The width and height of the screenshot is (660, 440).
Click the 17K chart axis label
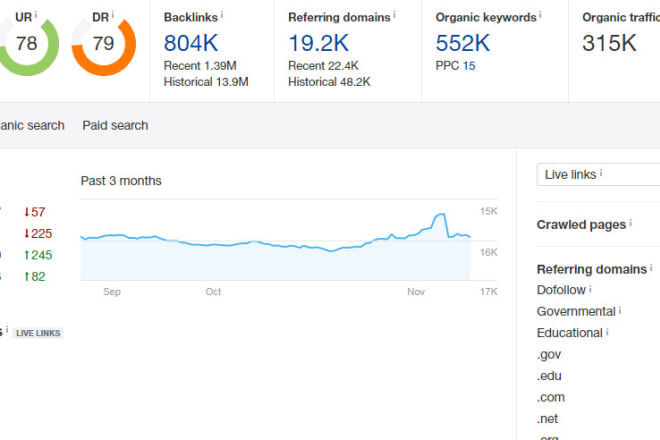(489, 292)
